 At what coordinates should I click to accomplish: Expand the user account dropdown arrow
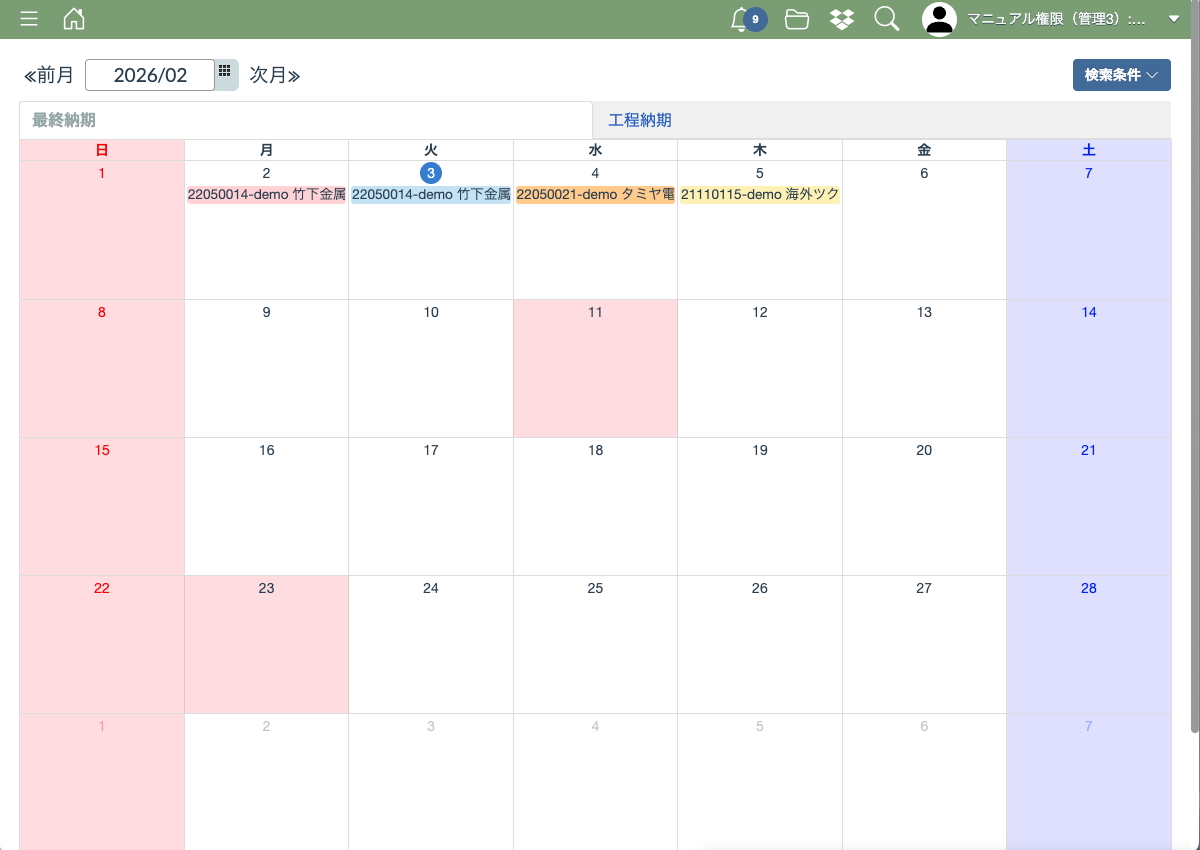click(x=1174, y=19)
